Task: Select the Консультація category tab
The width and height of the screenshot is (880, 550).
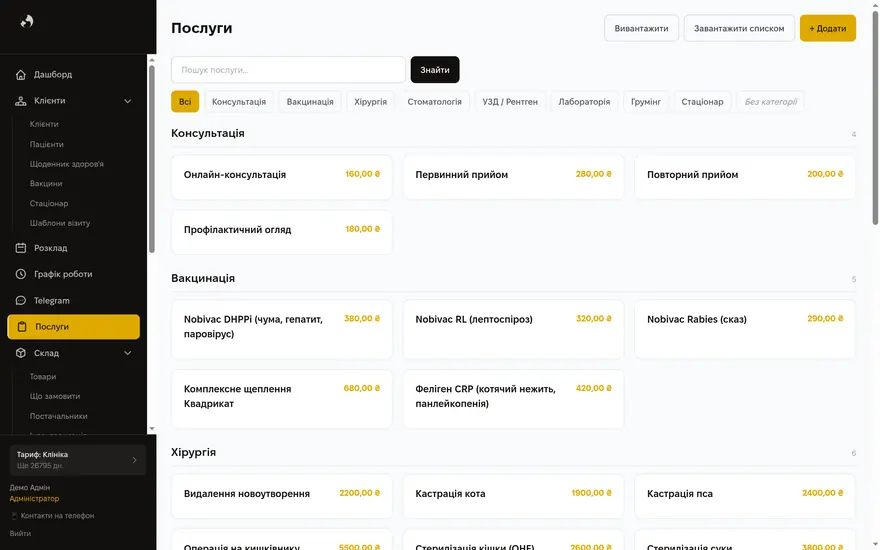Action: 239,102
